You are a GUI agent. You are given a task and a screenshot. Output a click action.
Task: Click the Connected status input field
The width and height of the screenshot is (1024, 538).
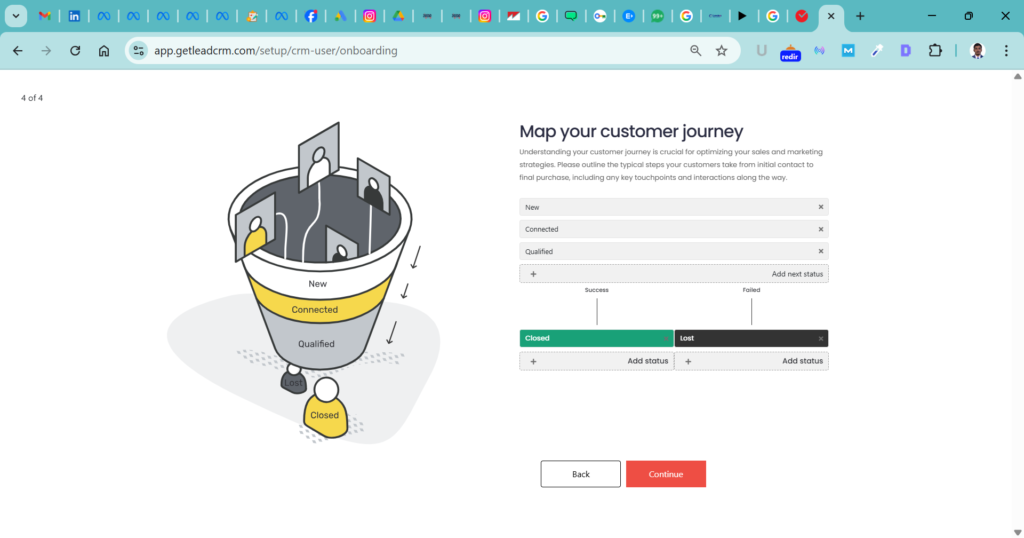click(665, 229)
